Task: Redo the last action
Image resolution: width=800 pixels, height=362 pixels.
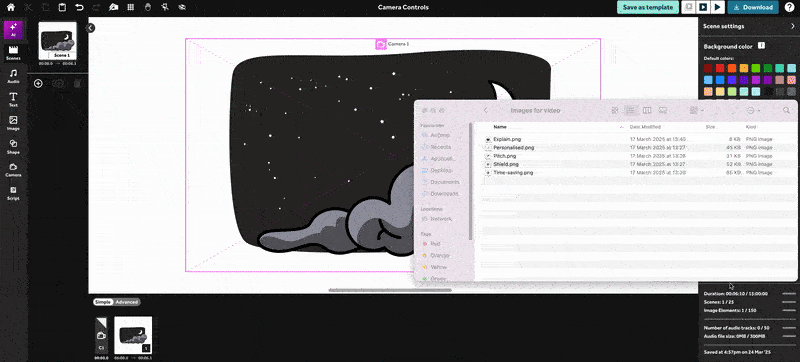Action: point(96,7)
